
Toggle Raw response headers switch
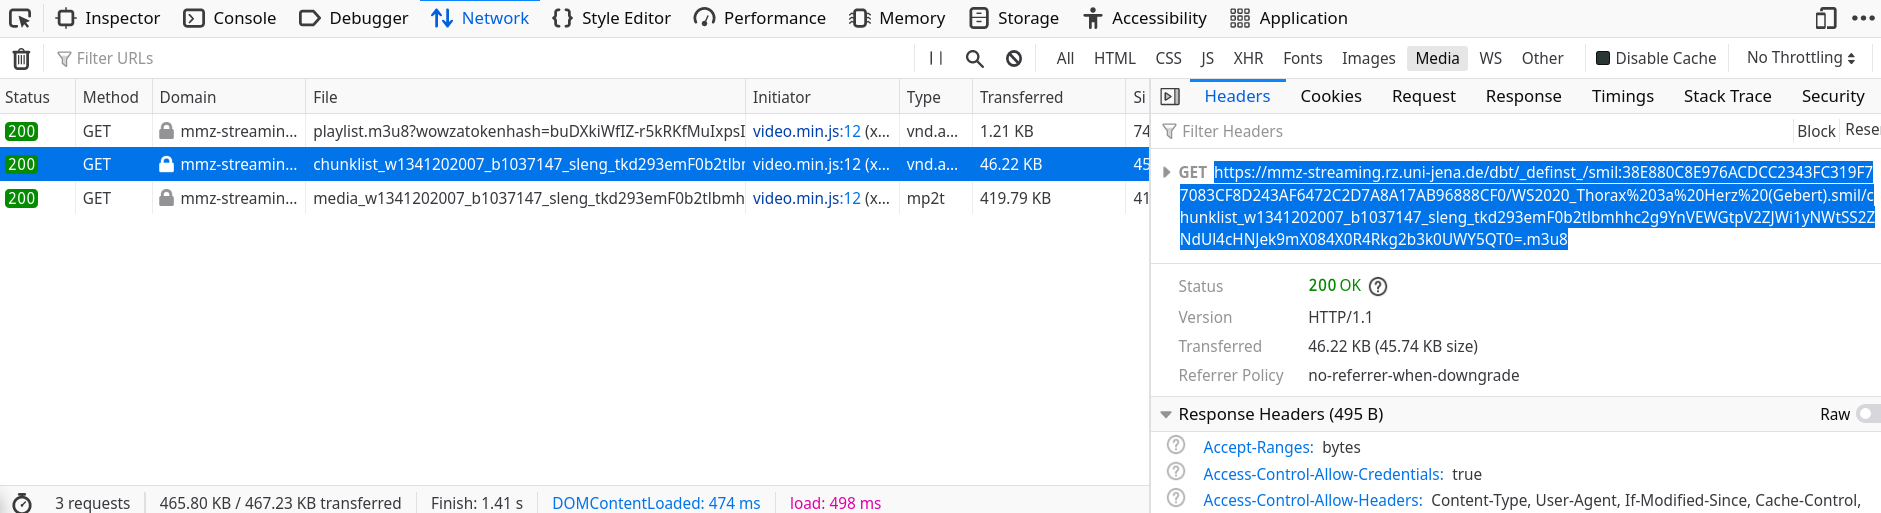[1867, 414]
